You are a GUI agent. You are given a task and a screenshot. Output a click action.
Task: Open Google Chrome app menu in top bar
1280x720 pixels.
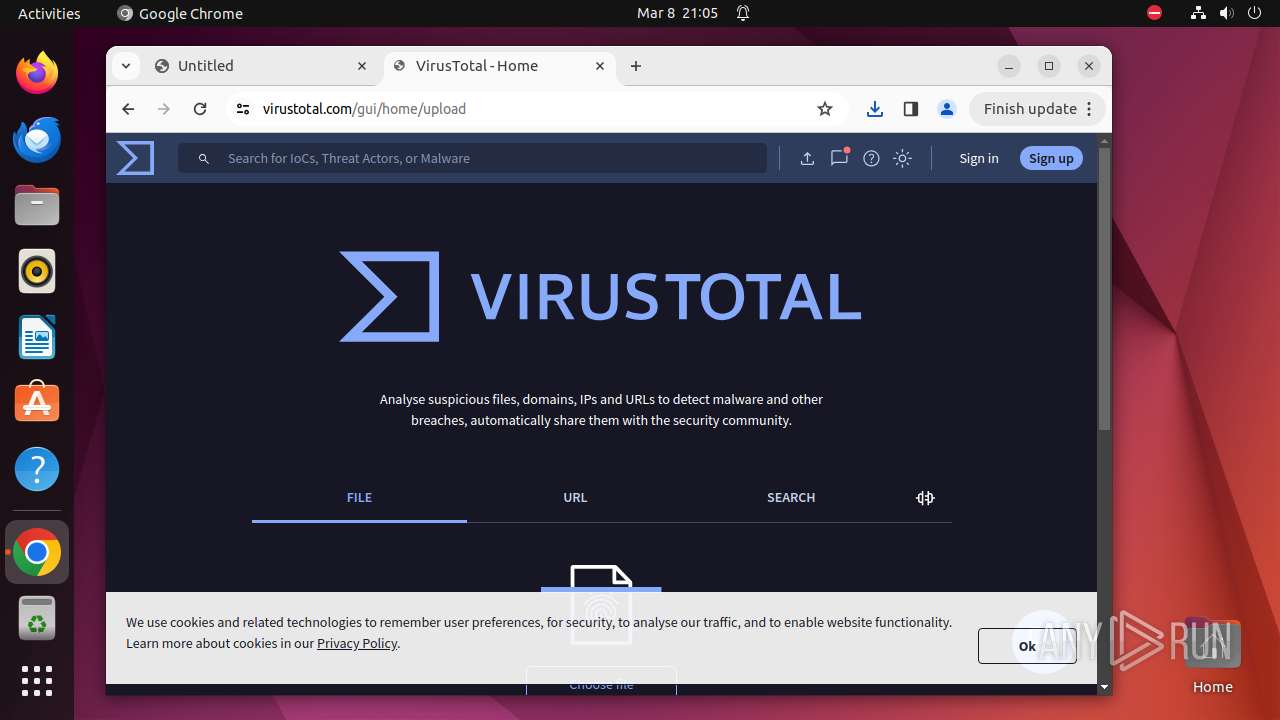click(x=180, y=13)
